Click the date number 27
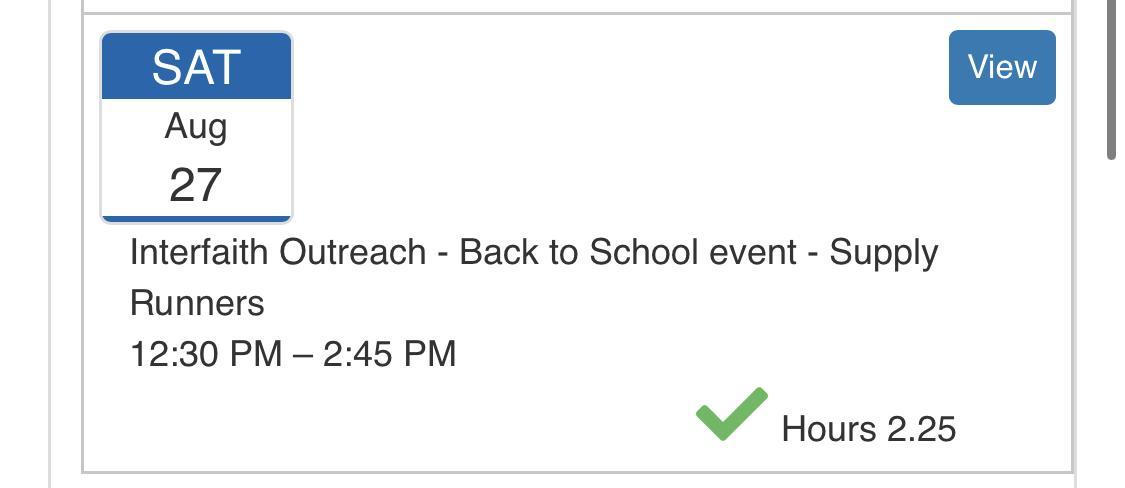 (x=196, y=185)
